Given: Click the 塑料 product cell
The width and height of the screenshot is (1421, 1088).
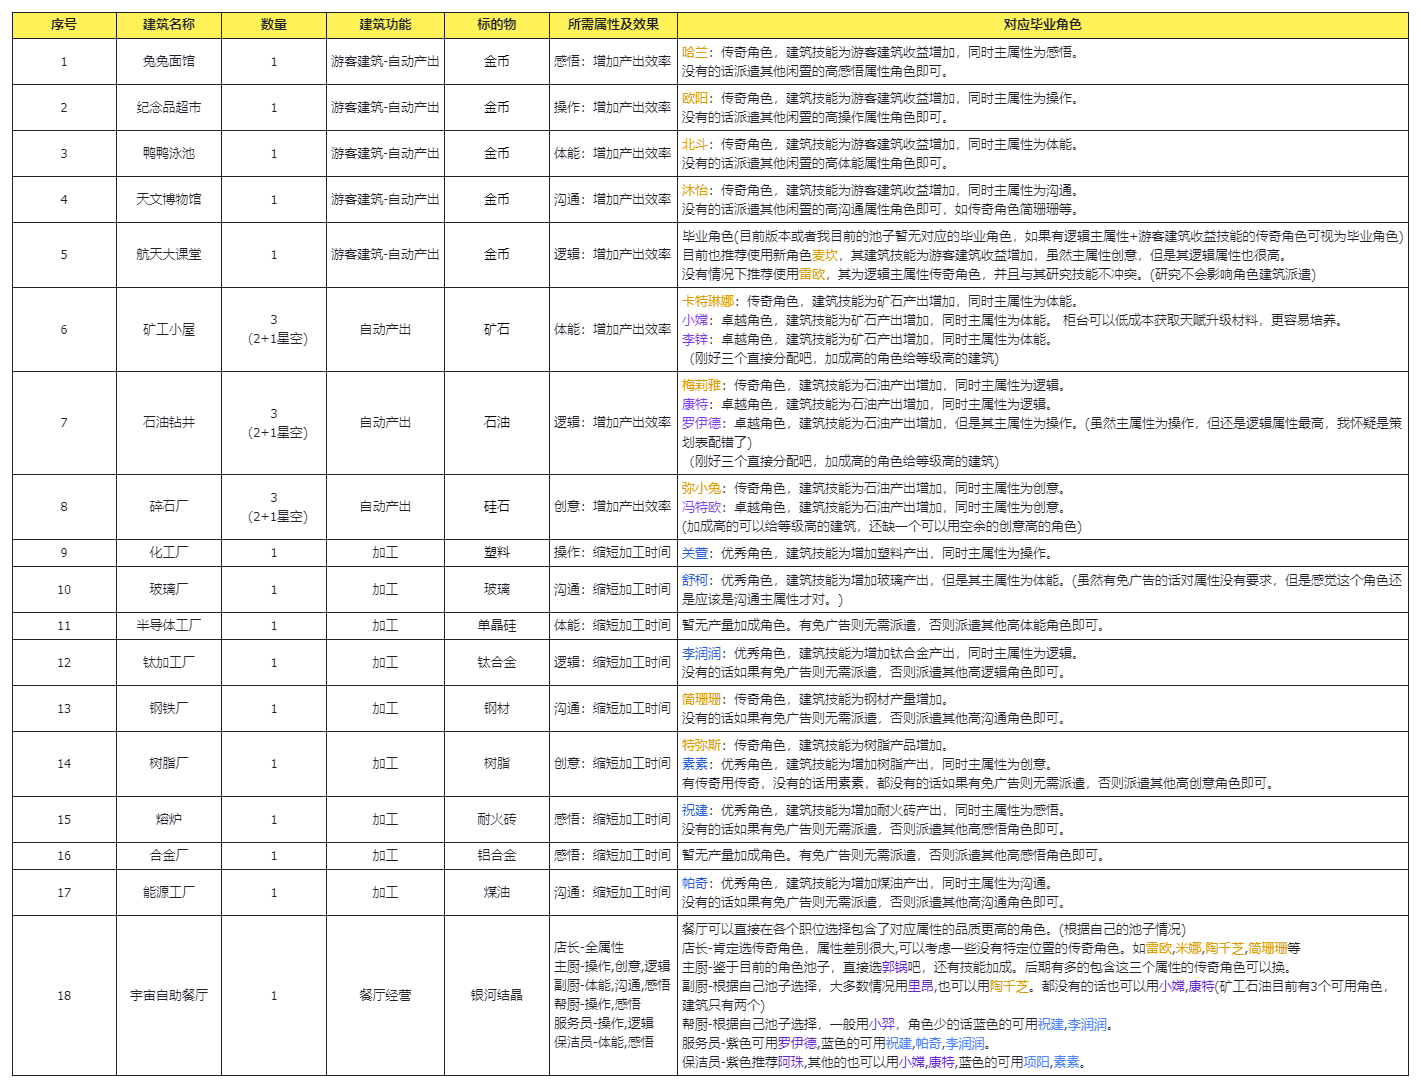Looking at the screenshot, I should tap(497, 553).
